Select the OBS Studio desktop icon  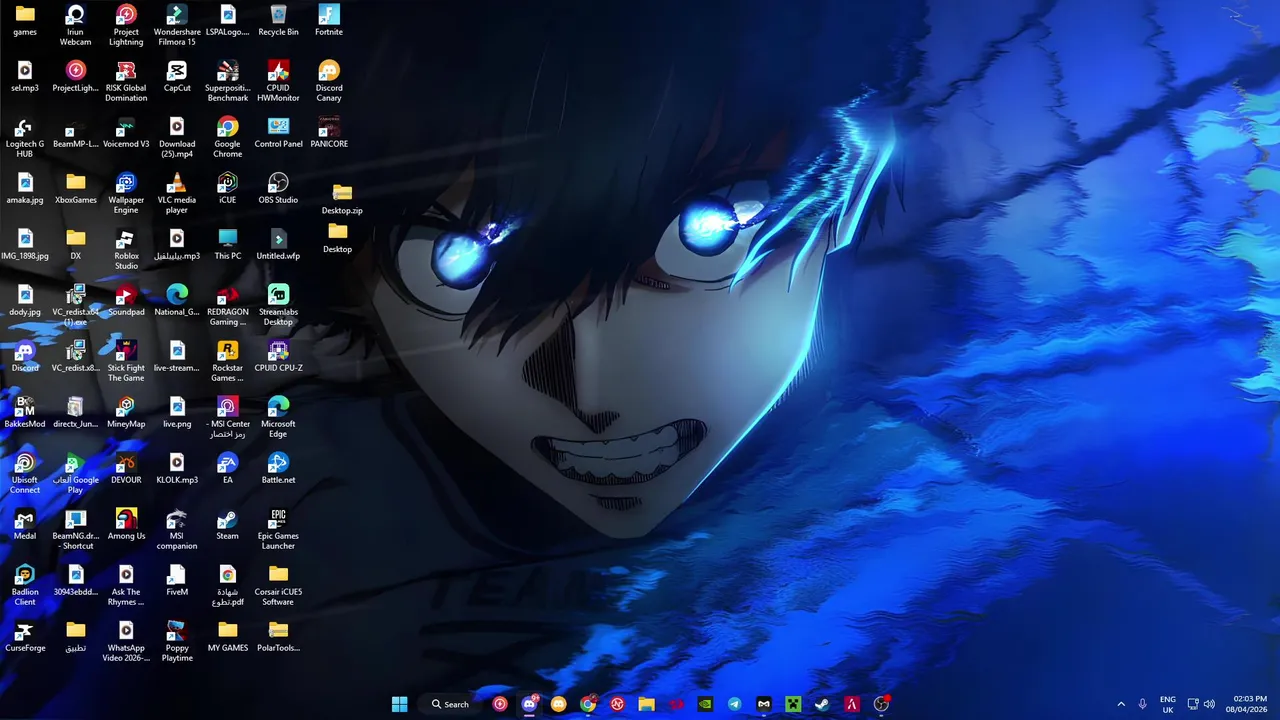point(278,189)
